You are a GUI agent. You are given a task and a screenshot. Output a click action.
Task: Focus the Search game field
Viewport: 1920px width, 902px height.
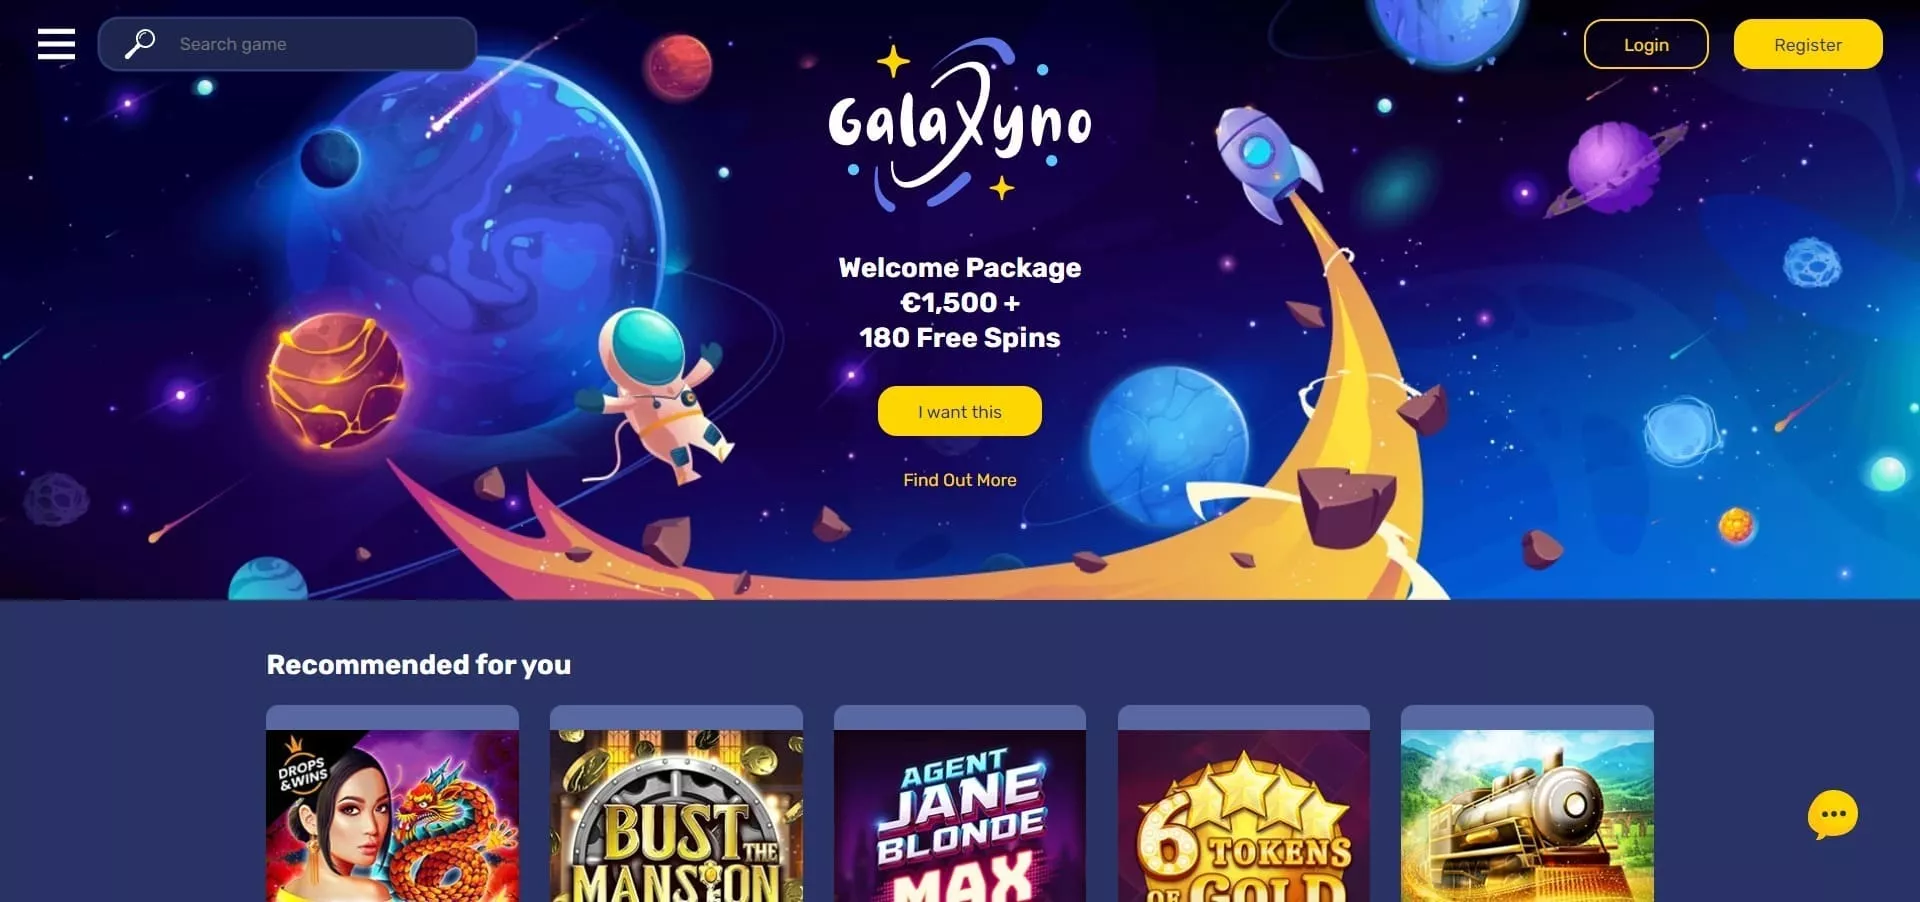pos(287,44)
